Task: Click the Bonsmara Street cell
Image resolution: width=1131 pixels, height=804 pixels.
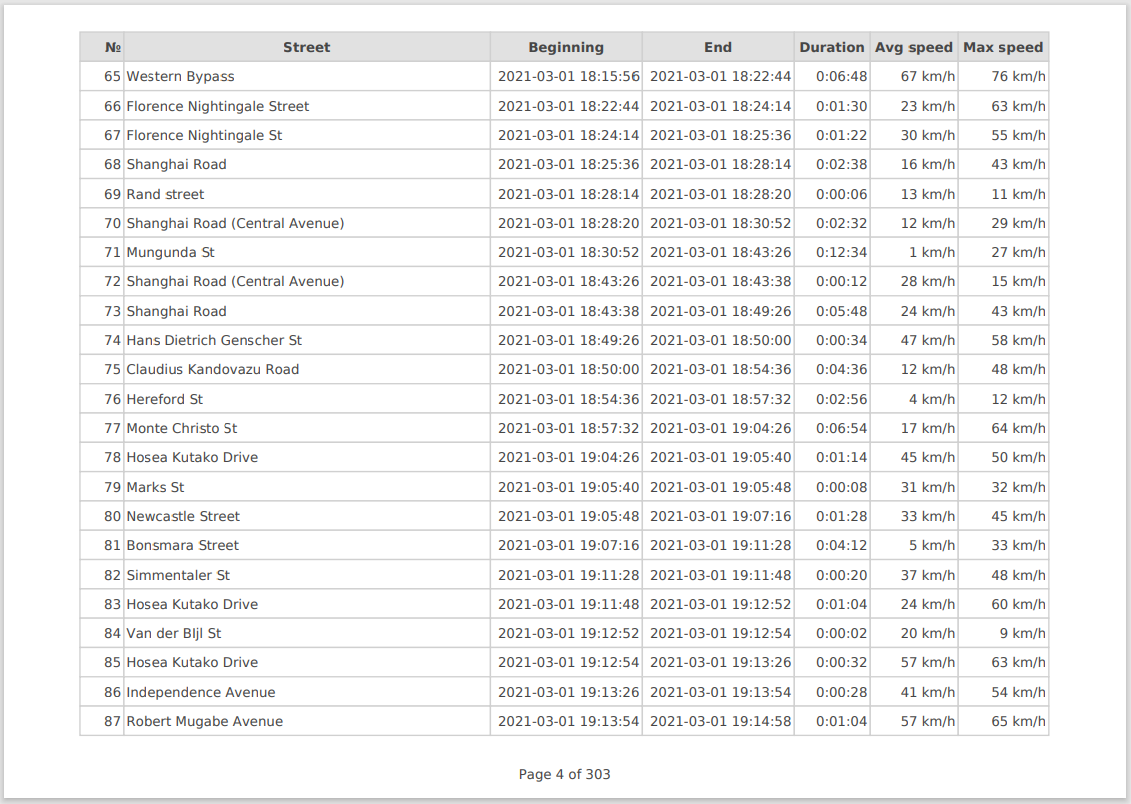Action: [x=183, y=546]
